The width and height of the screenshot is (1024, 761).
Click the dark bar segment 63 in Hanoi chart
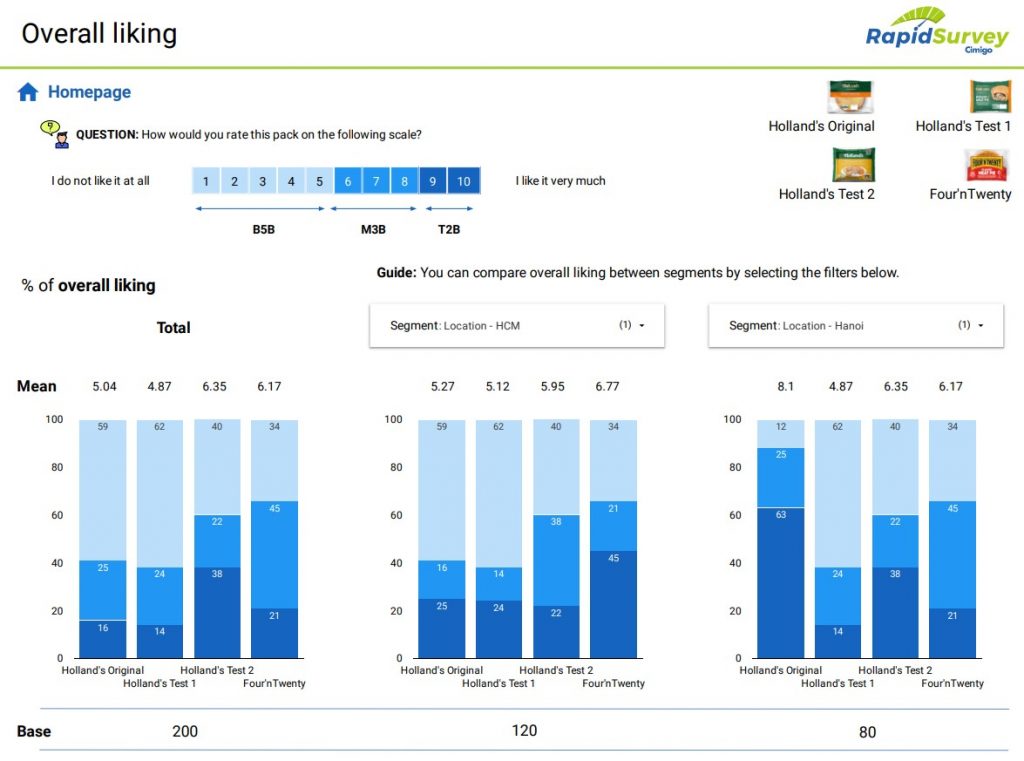[781, 583]
